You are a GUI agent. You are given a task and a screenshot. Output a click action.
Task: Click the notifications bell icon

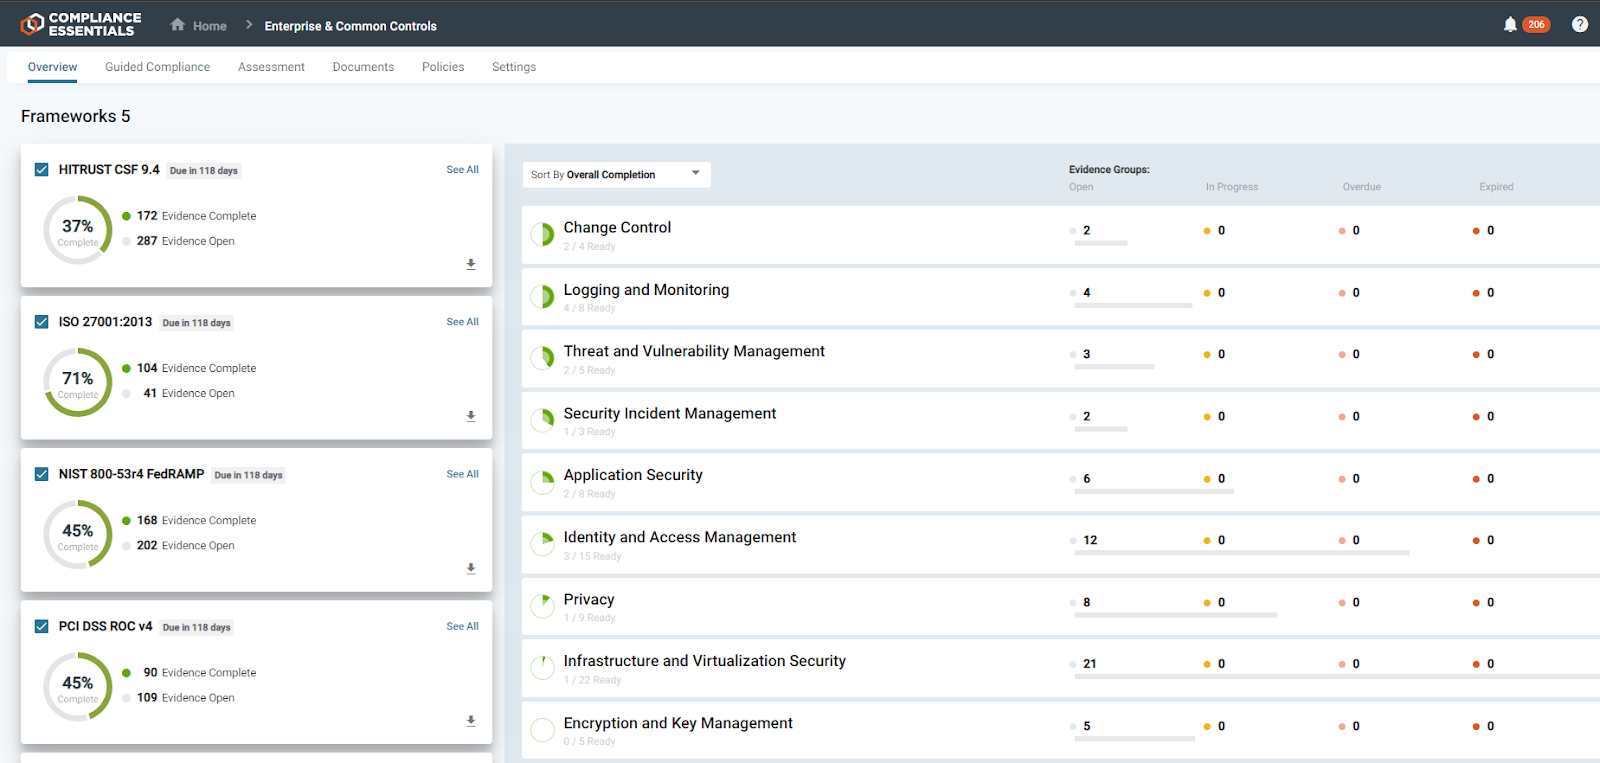tap(1510, 25)
